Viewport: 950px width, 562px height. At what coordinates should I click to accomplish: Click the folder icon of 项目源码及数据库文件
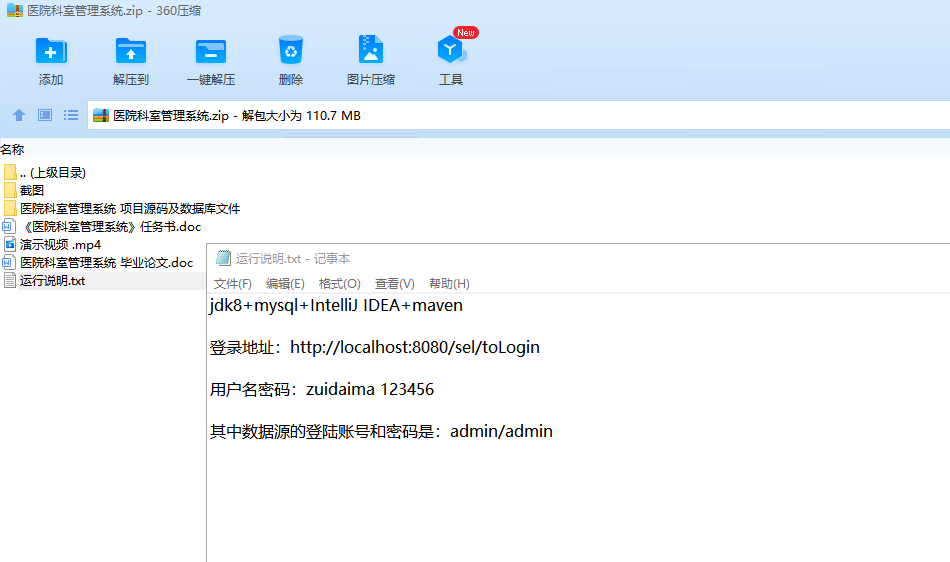point(10,208)
